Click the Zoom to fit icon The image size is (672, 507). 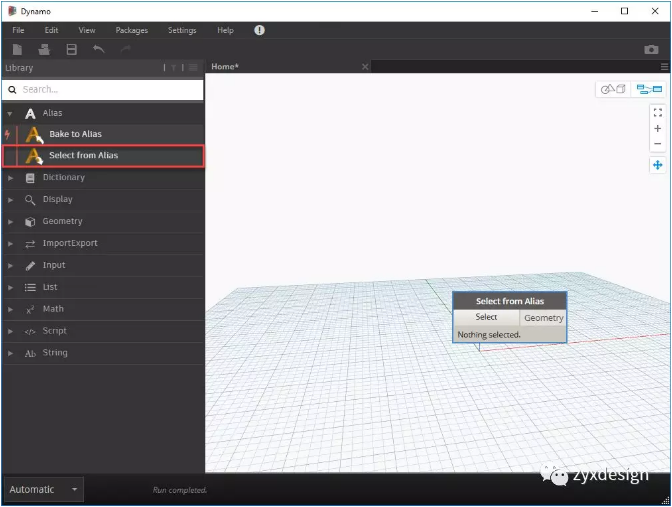(657, 112)
